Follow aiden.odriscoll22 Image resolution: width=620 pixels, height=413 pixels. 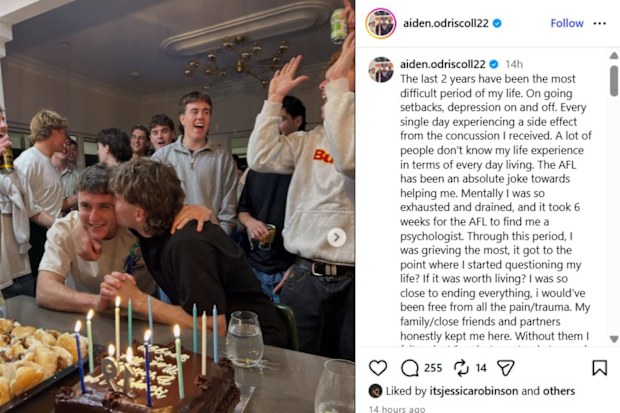[x=567, y=23]
